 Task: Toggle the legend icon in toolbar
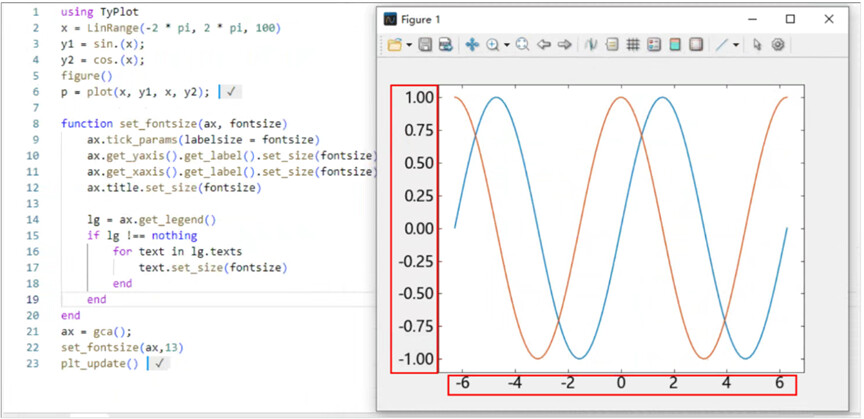pos(654,45)
